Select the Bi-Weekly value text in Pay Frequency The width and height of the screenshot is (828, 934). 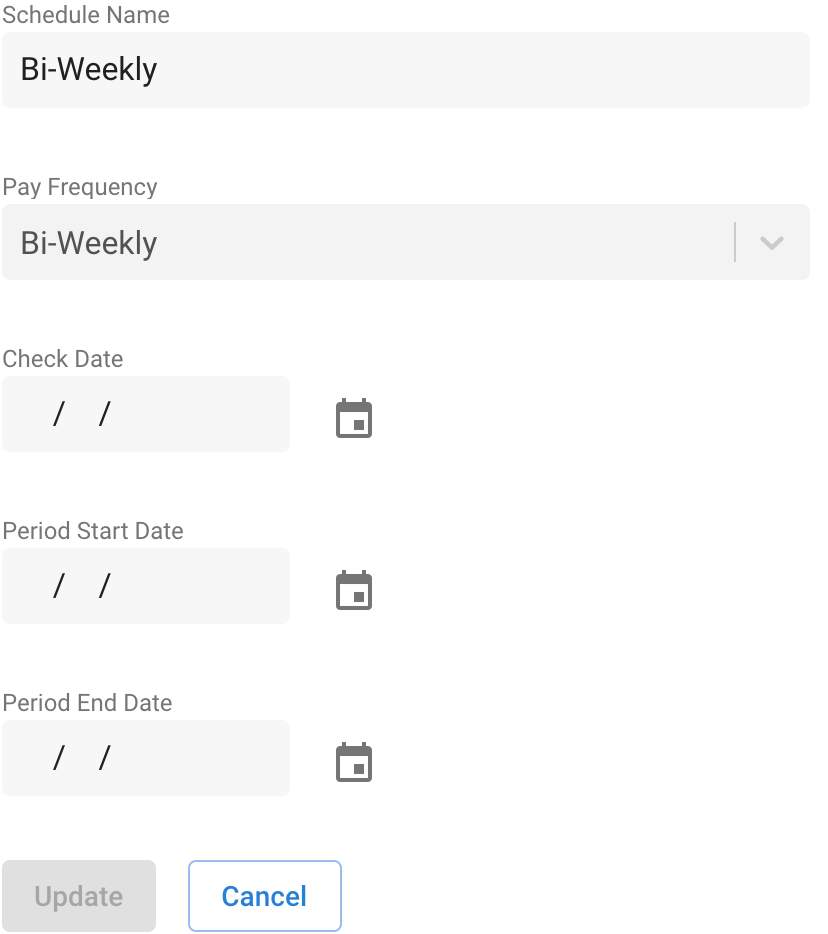[89, 243]
